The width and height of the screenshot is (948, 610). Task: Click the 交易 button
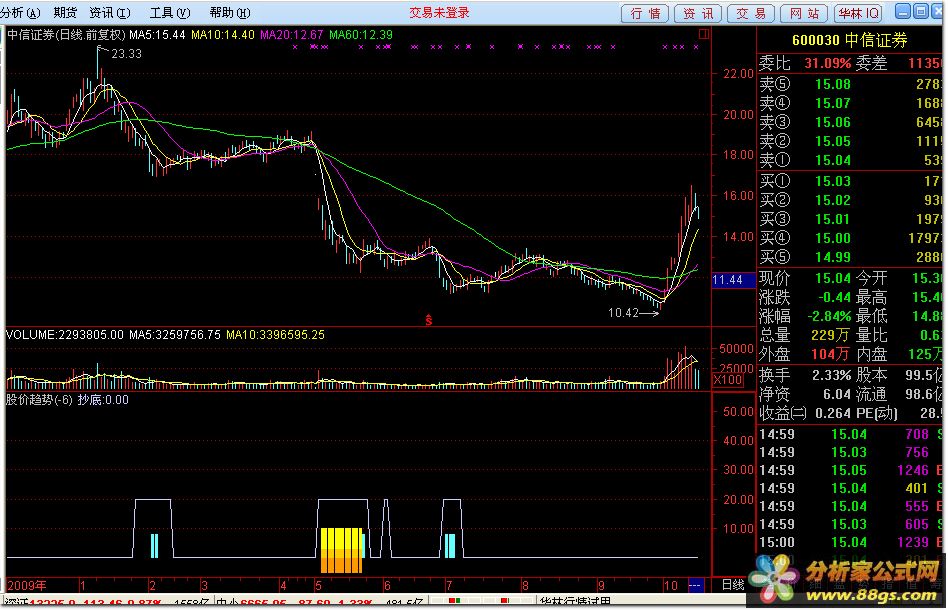[x=752, y=13]
